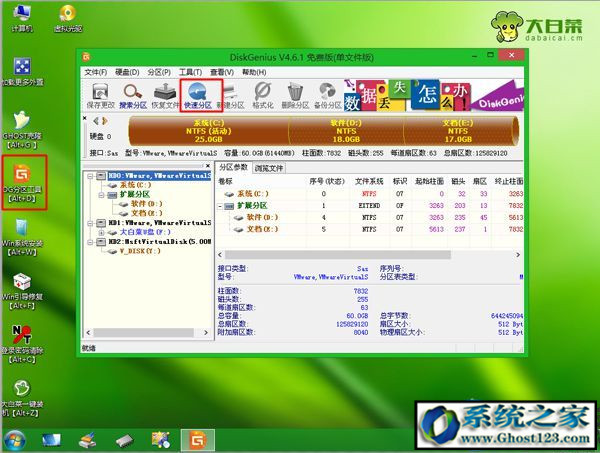Open the Search Partition (搜索分区) tool
600x453 pixels.
coord(133,96)
